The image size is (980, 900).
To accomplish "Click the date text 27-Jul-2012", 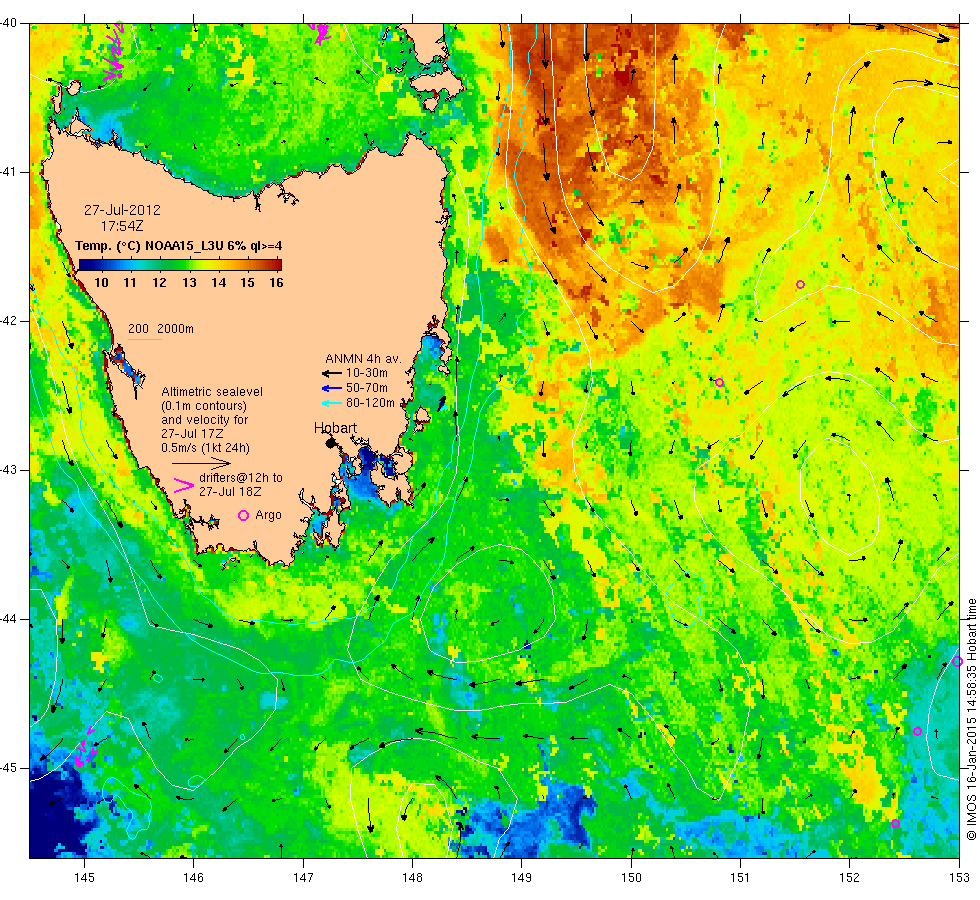I will pos(122,210).
